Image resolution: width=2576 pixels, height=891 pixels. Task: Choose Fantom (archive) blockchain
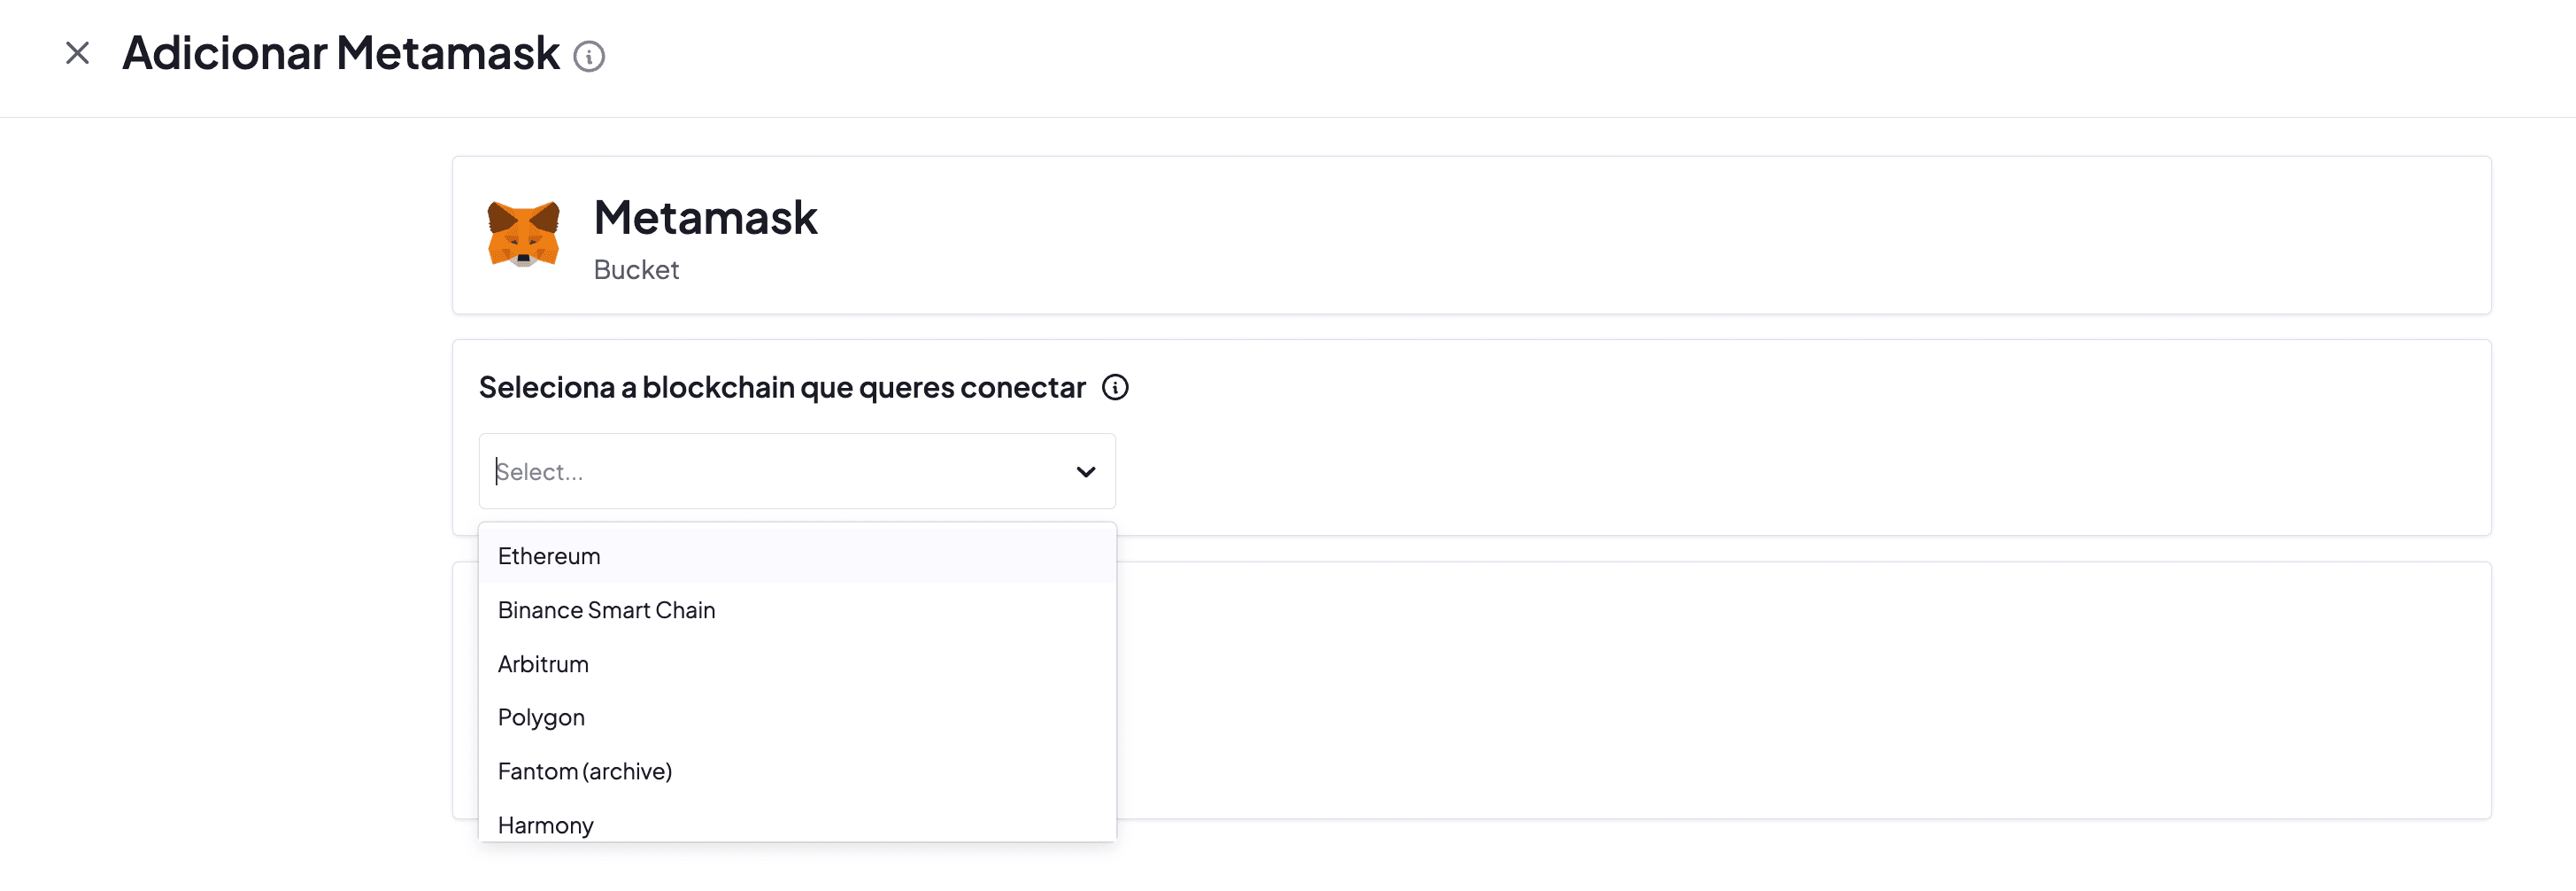click(x=584, y=771)
